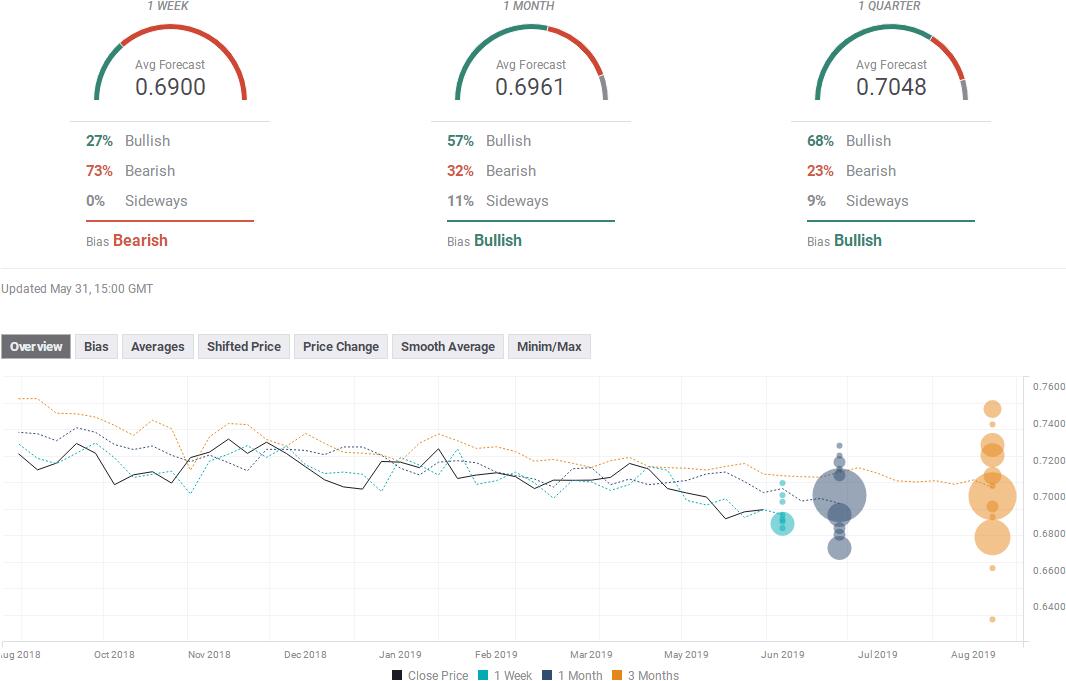Switch to the Price Change tab
The image size is (1066, 681).
pyautogui.click(x=341, y=347)
